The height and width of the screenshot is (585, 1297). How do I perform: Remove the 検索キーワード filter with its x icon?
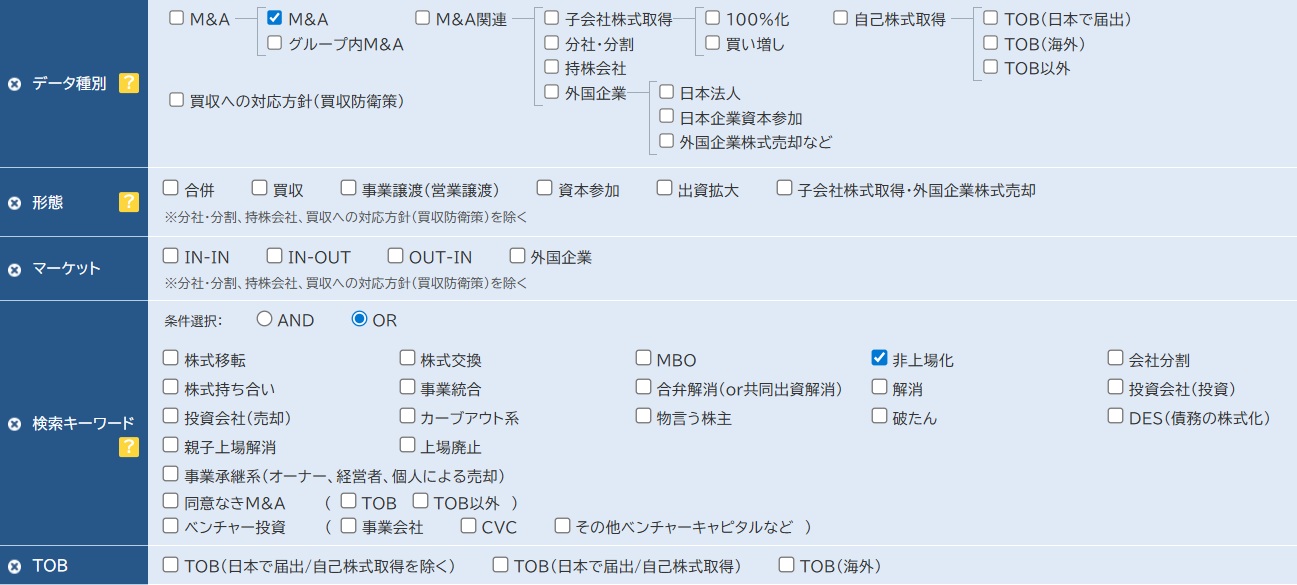click(14, 424)
